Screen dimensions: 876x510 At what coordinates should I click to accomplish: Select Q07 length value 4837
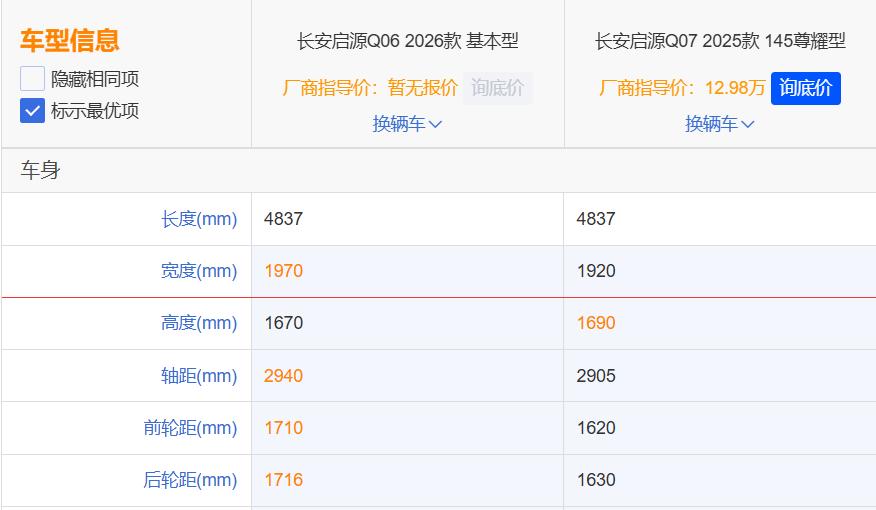point(596,219)
